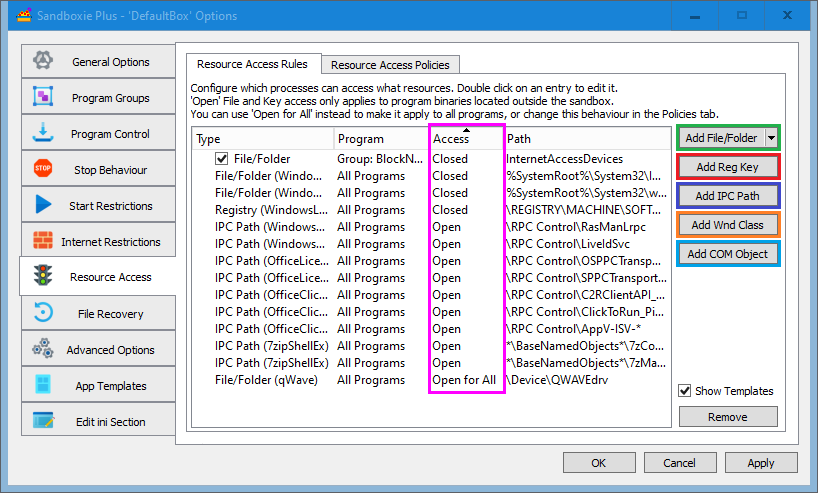Open File Recovery circular arrow icon

coord(43,312)
